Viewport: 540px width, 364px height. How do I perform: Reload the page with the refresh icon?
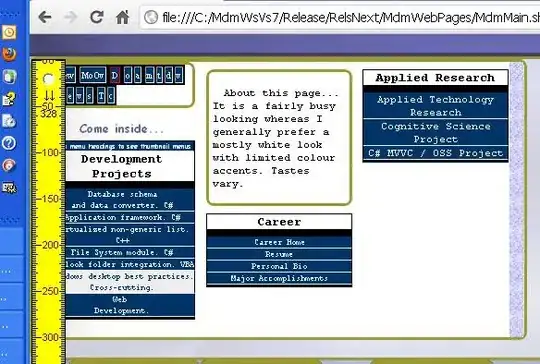click(97, 17)
